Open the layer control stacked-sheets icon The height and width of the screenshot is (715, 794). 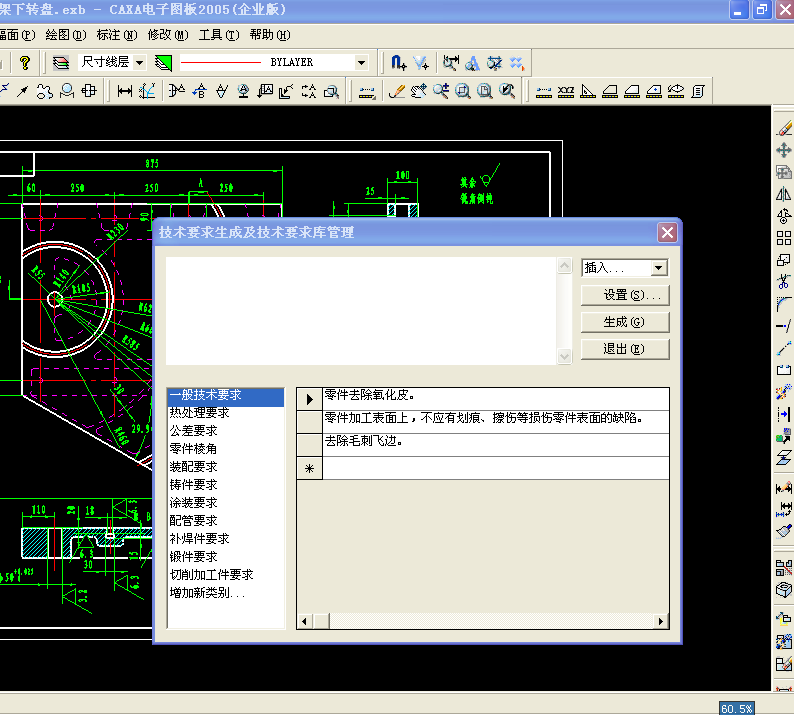(x=61, y=63)
